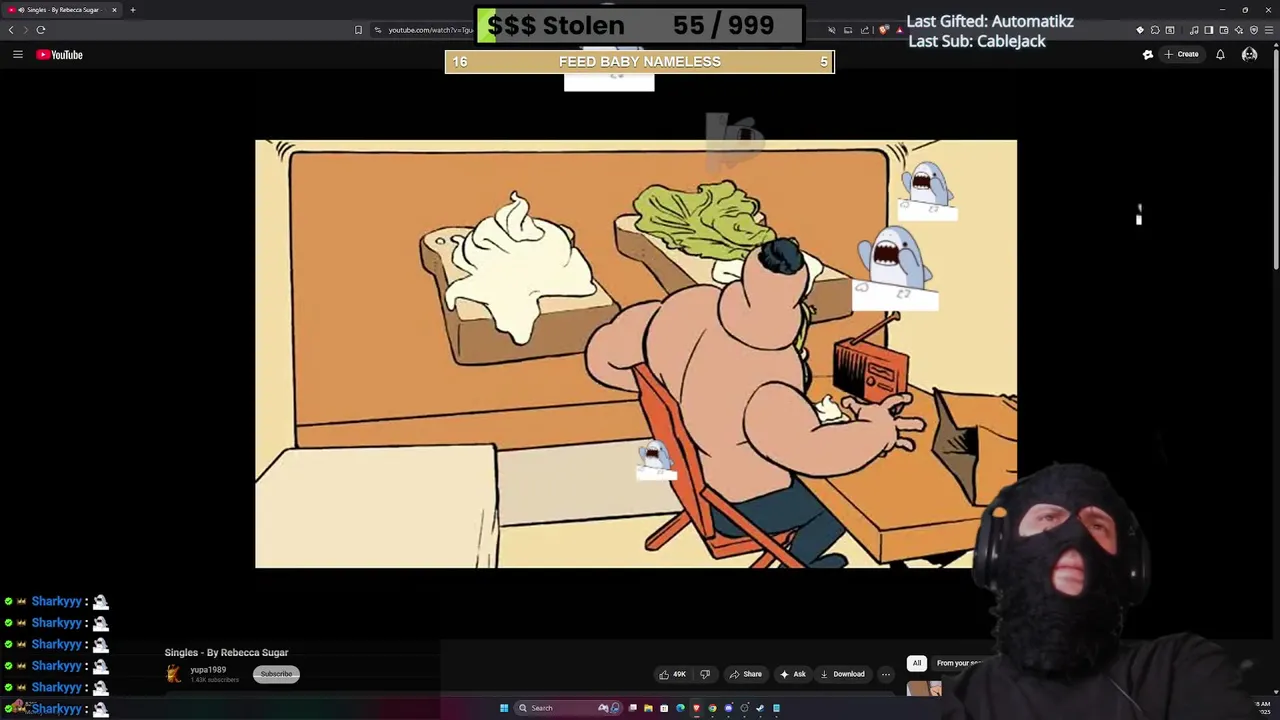Open the Brave wallet icon

coord(1224,30)
